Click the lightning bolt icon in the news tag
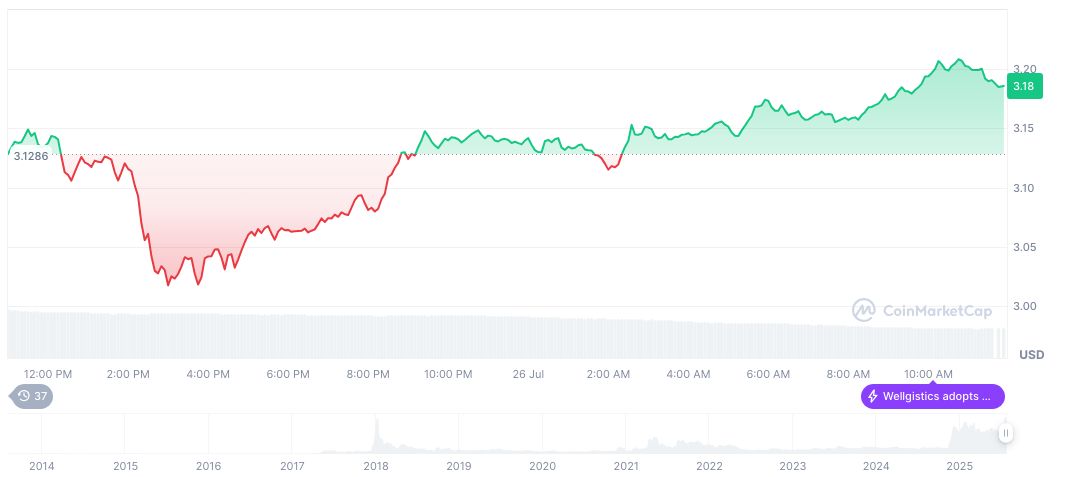The width and height of the screenshot is (1072, 477). click(x=872, y=396)
